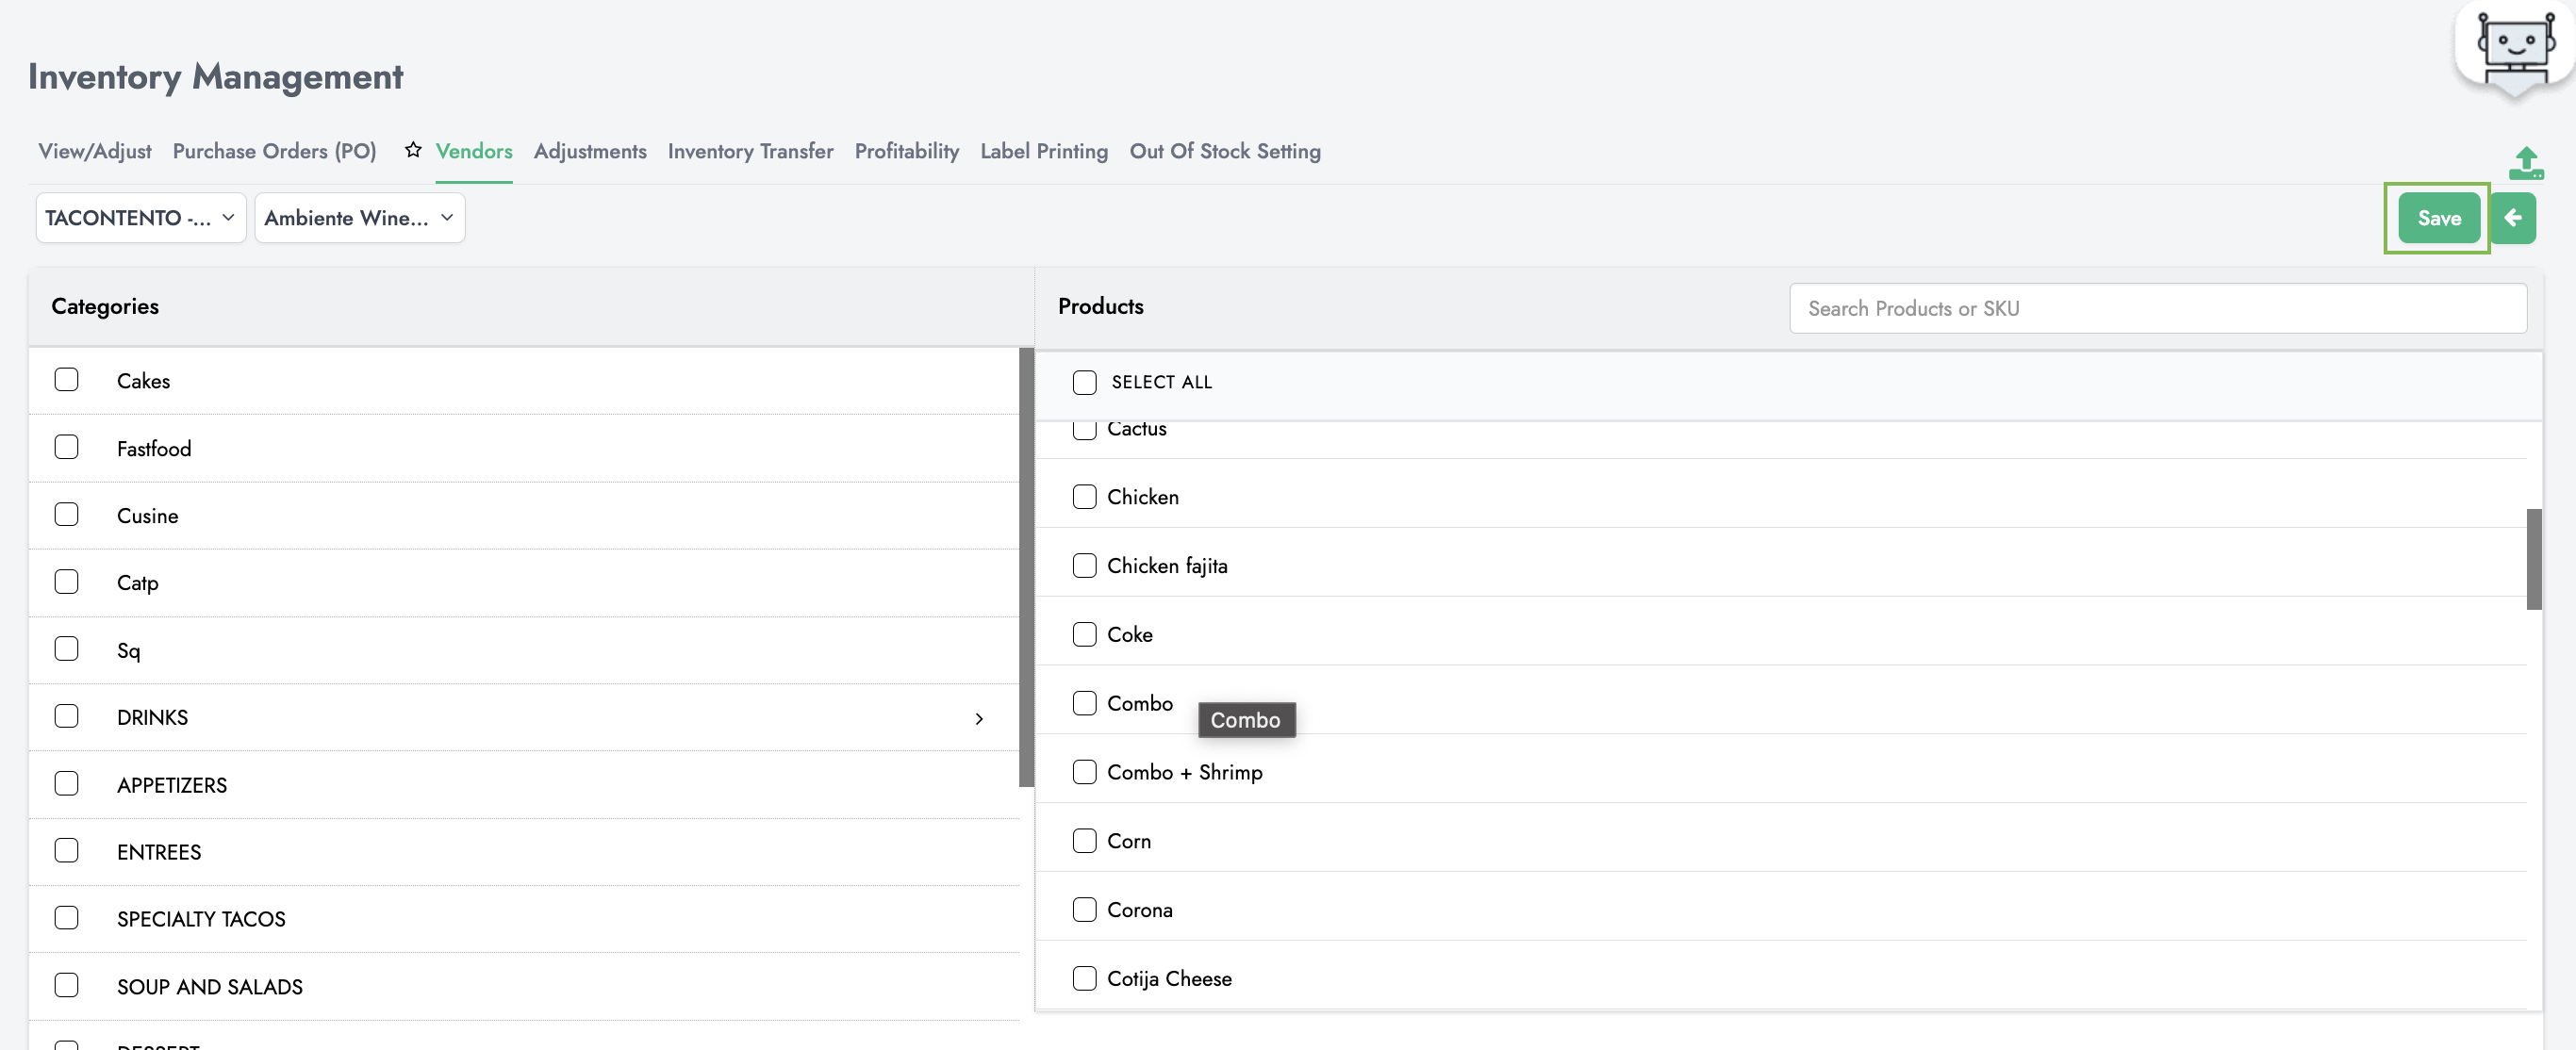Click the Save button
The height and width of the screenshot is (1050, 2576).
click(2438, 218)
